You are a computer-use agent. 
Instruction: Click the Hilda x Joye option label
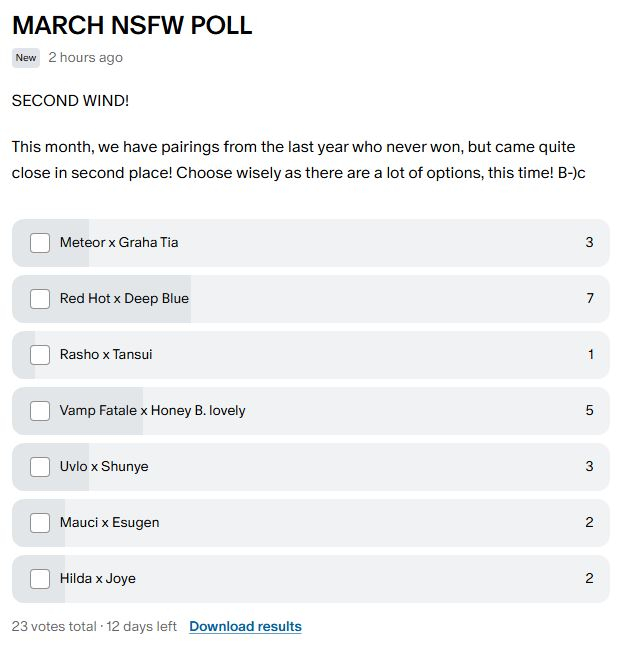(98, 579)
